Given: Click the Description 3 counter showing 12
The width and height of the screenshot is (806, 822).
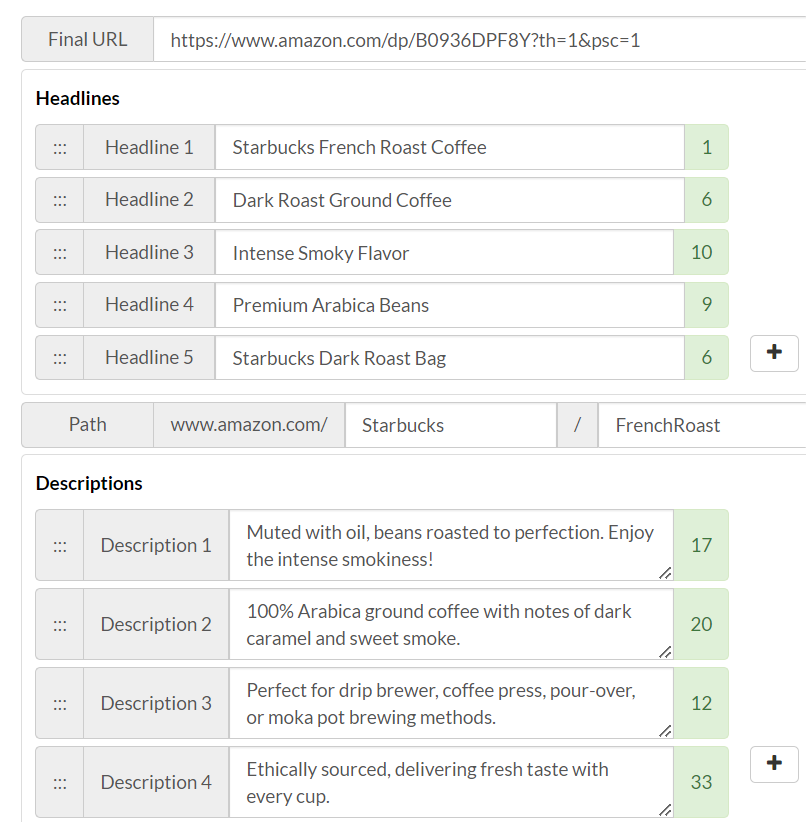Looking at the screenshot, I should pyautogui.click(x=701, y=703).
